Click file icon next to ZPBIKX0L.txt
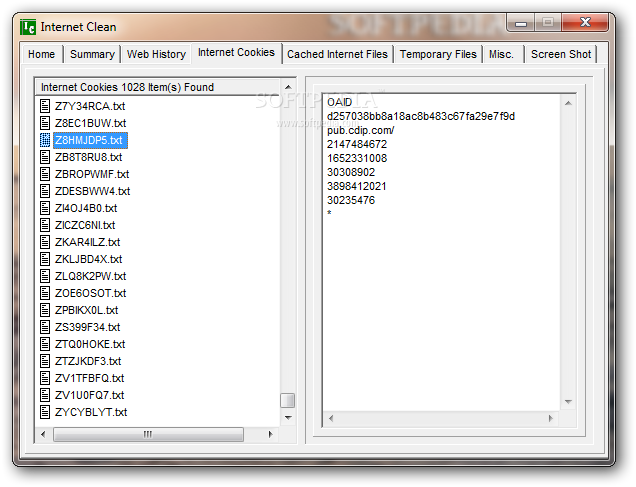 pyautogui.click(x=45, y=310)
